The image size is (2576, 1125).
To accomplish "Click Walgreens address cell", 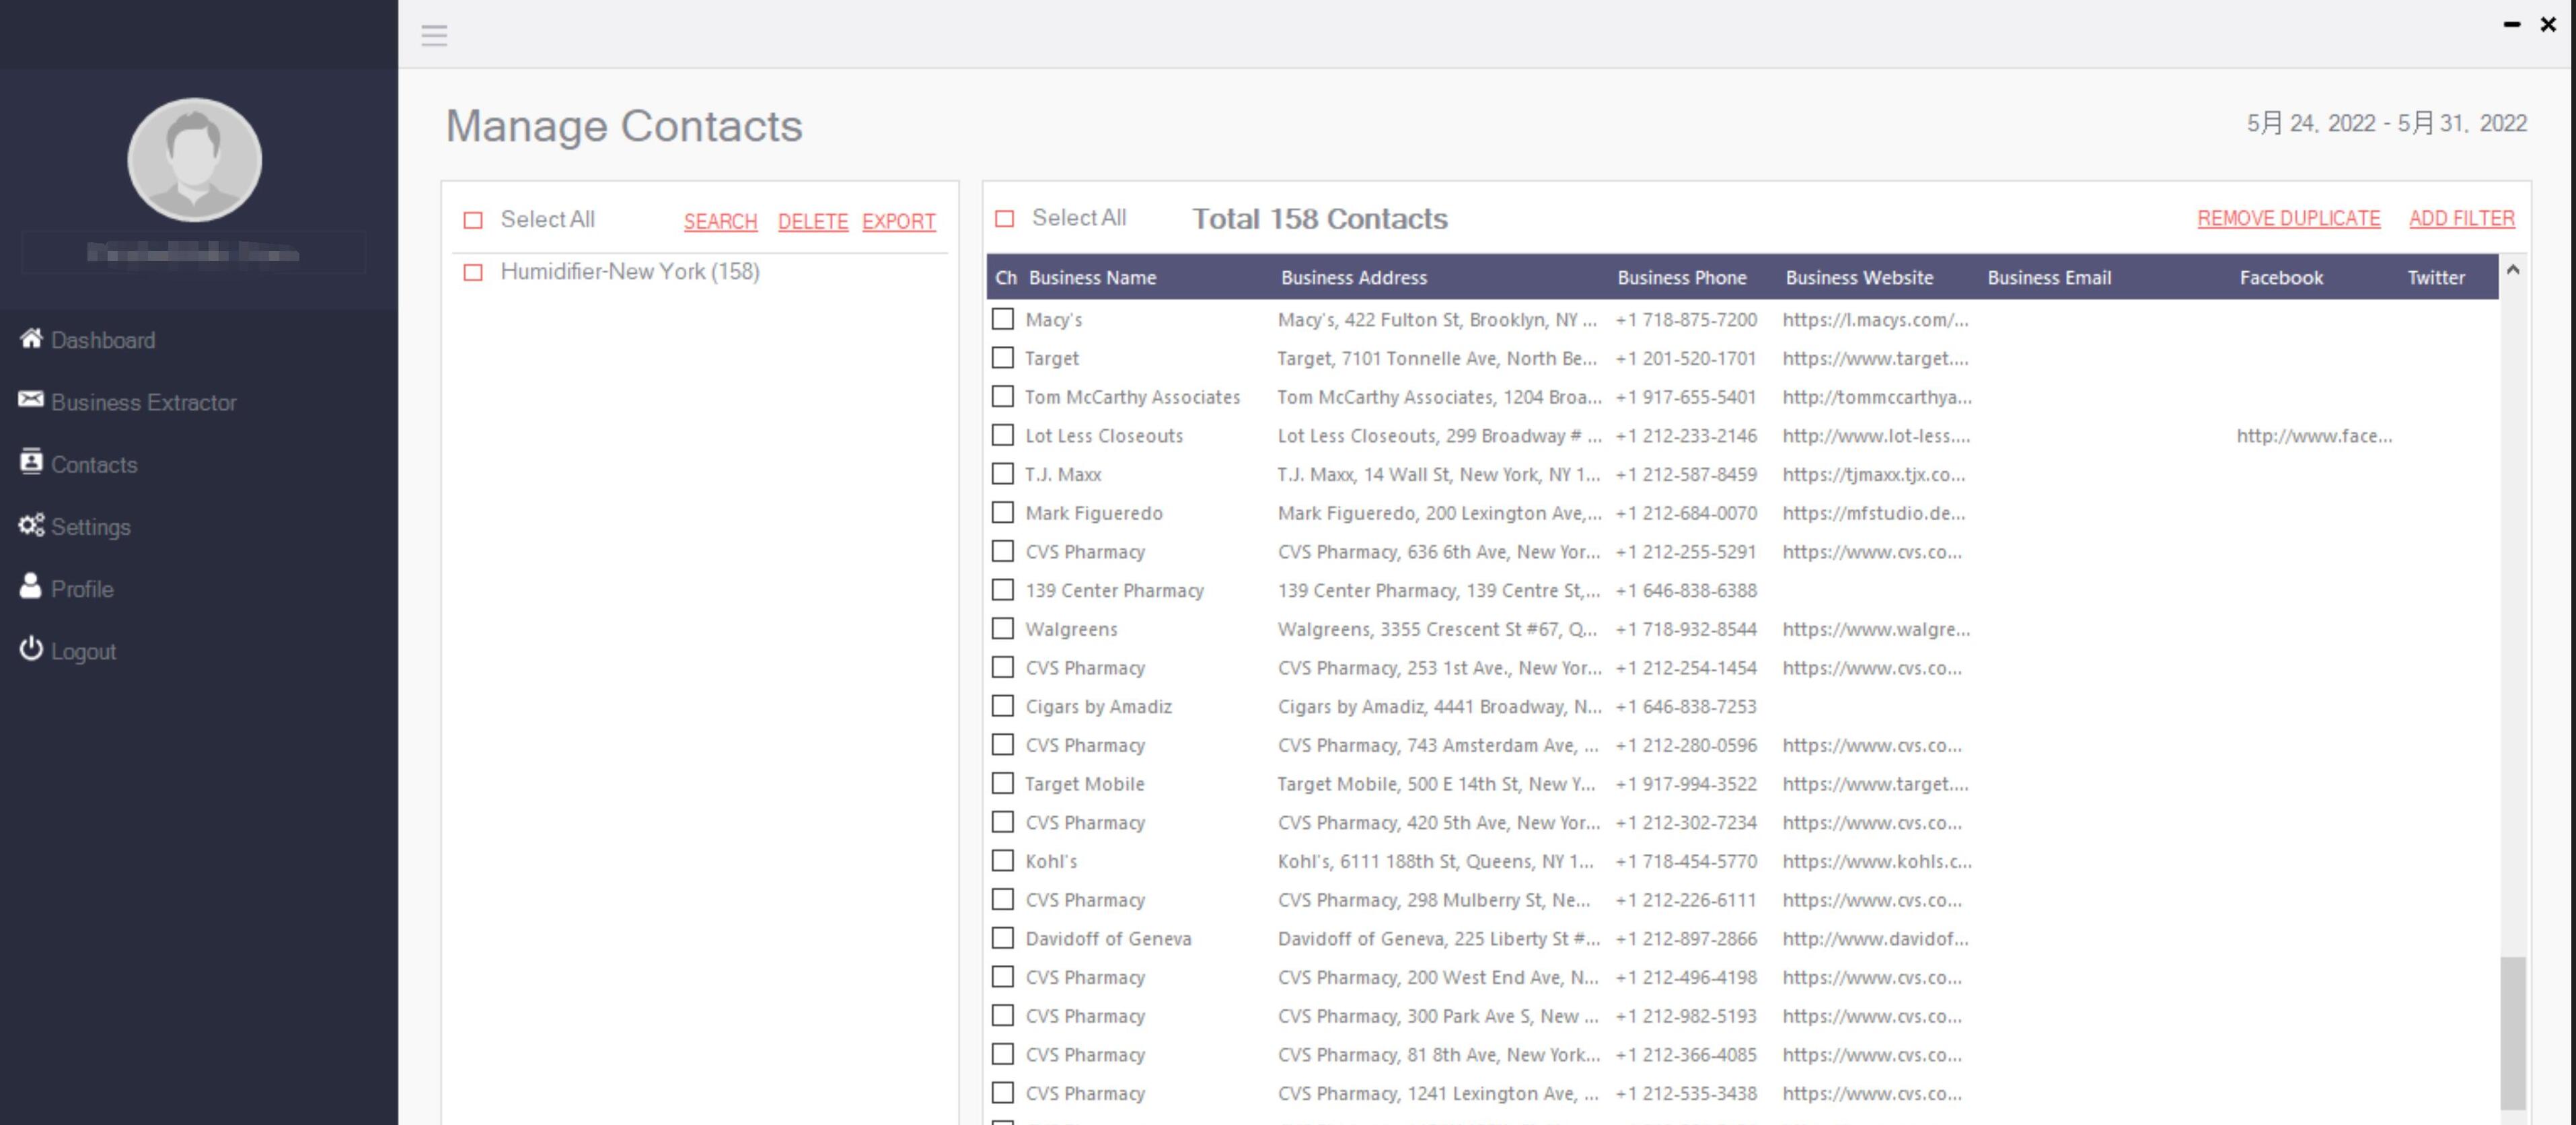I will (1437, 629).
